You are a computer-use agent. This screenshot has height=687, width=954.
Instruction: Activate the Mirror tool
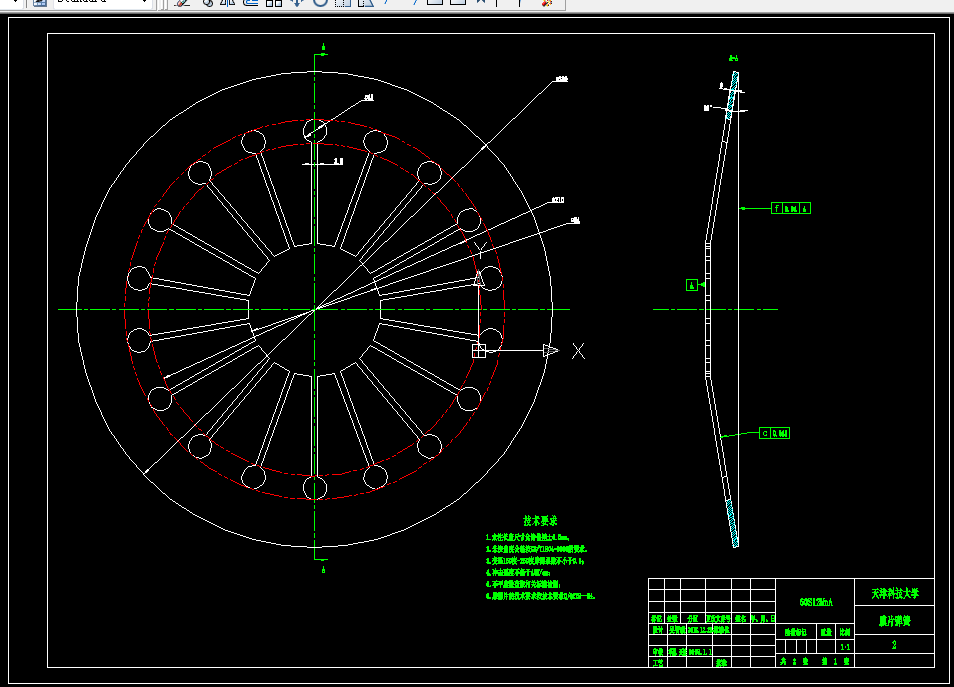point(228,3)
